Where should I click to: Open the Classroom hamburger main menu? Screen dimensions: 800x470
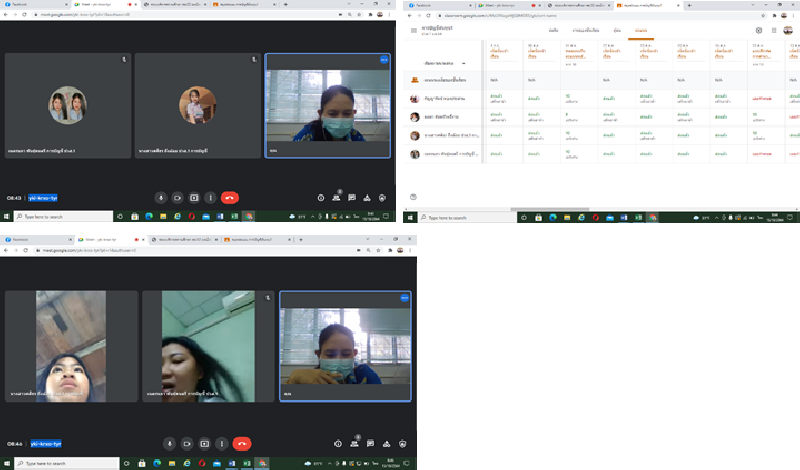click(414, 31)
